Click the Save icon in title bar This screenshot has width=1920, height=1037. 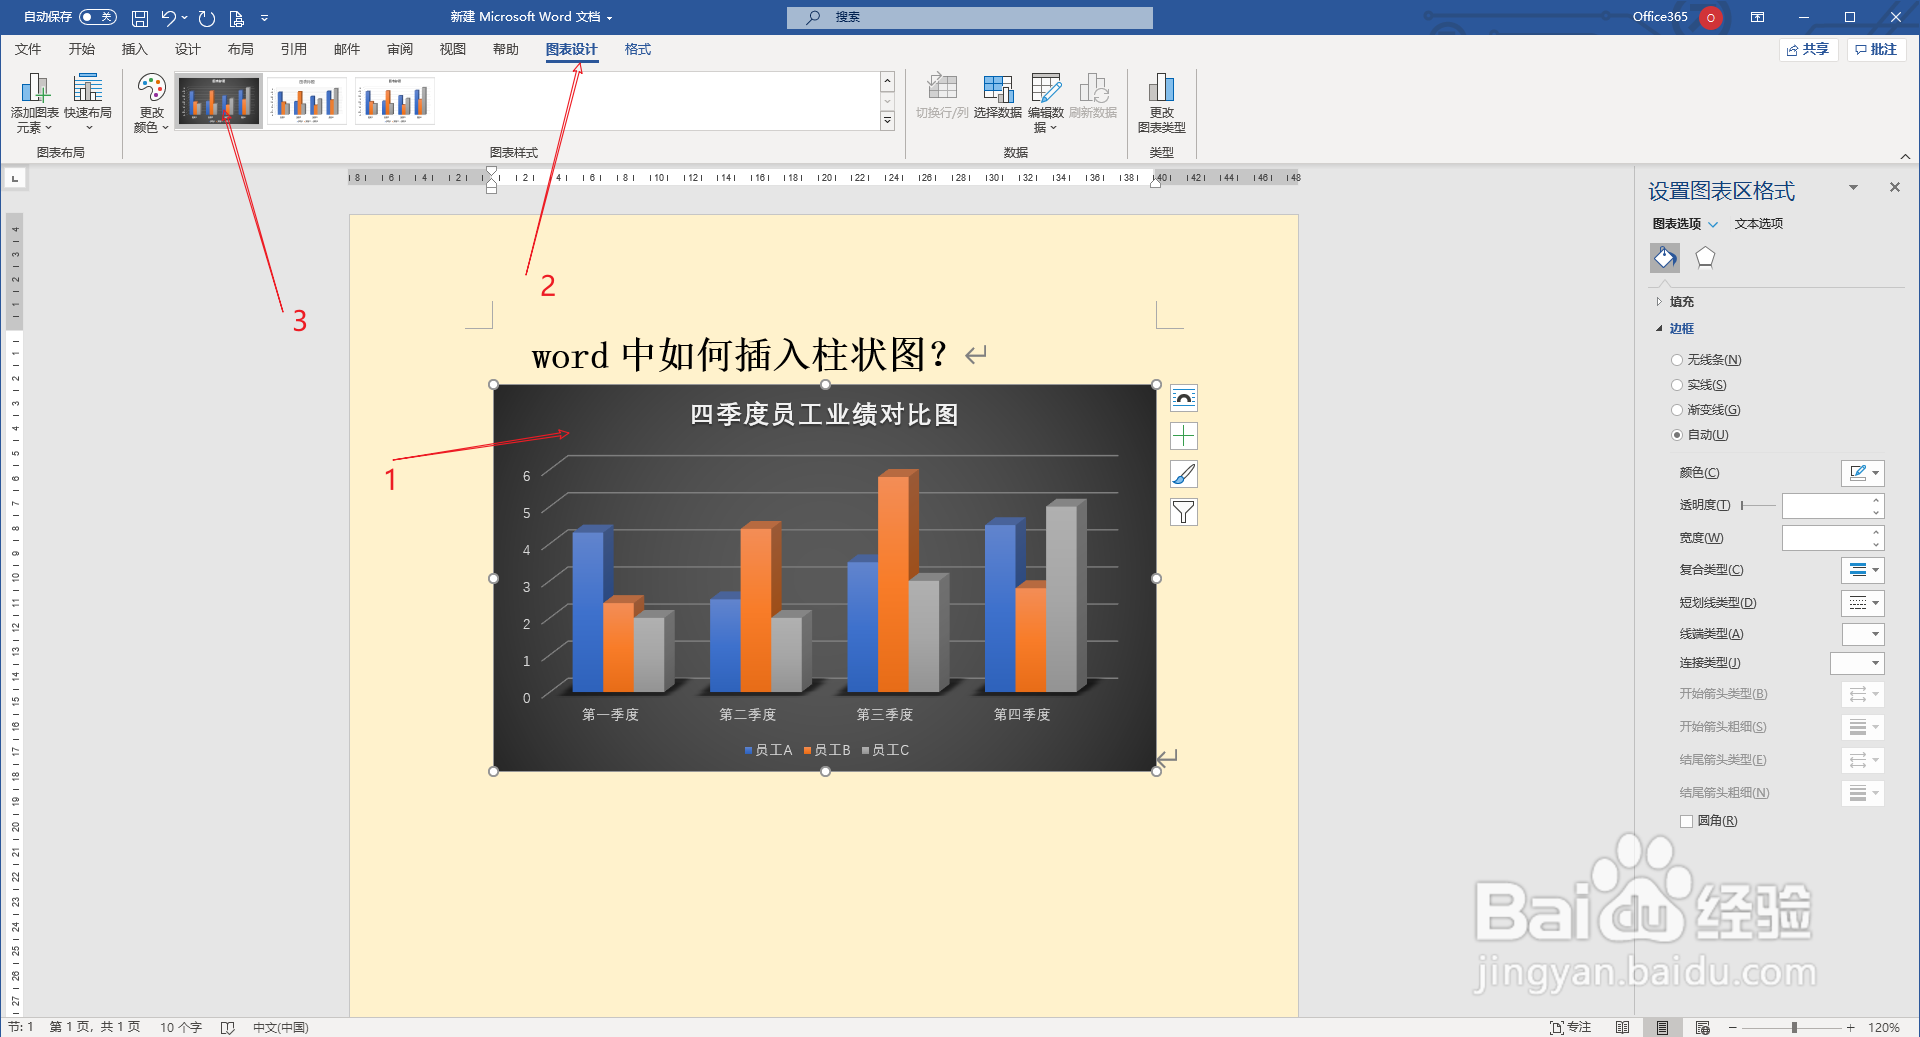click(x=140, y=17)
